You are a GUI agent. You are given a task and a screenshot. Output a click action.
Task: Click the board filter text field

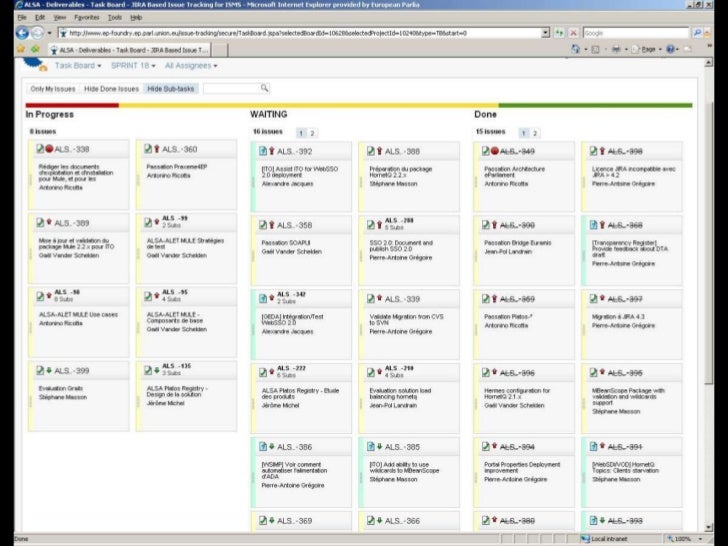pyautogui.click(x=231, y=88)
